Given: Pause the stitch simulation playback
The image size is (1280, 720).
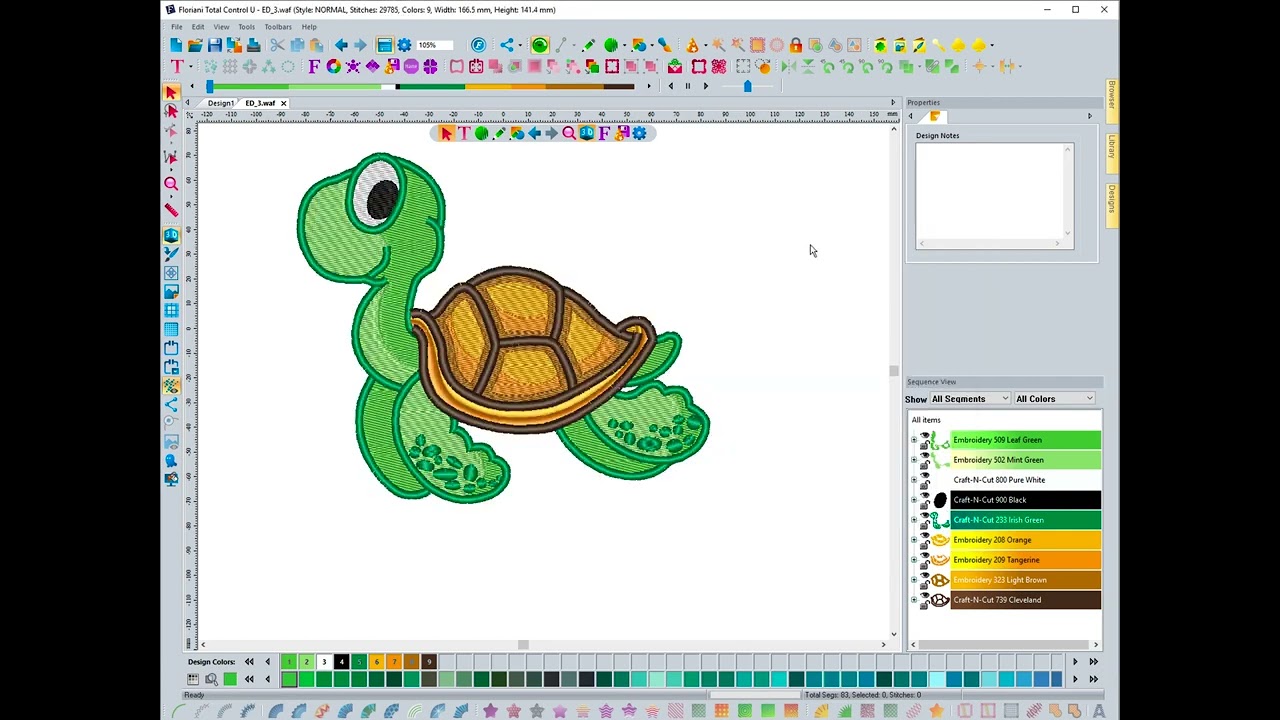Looking at the screenshot, I should (687, 86).
